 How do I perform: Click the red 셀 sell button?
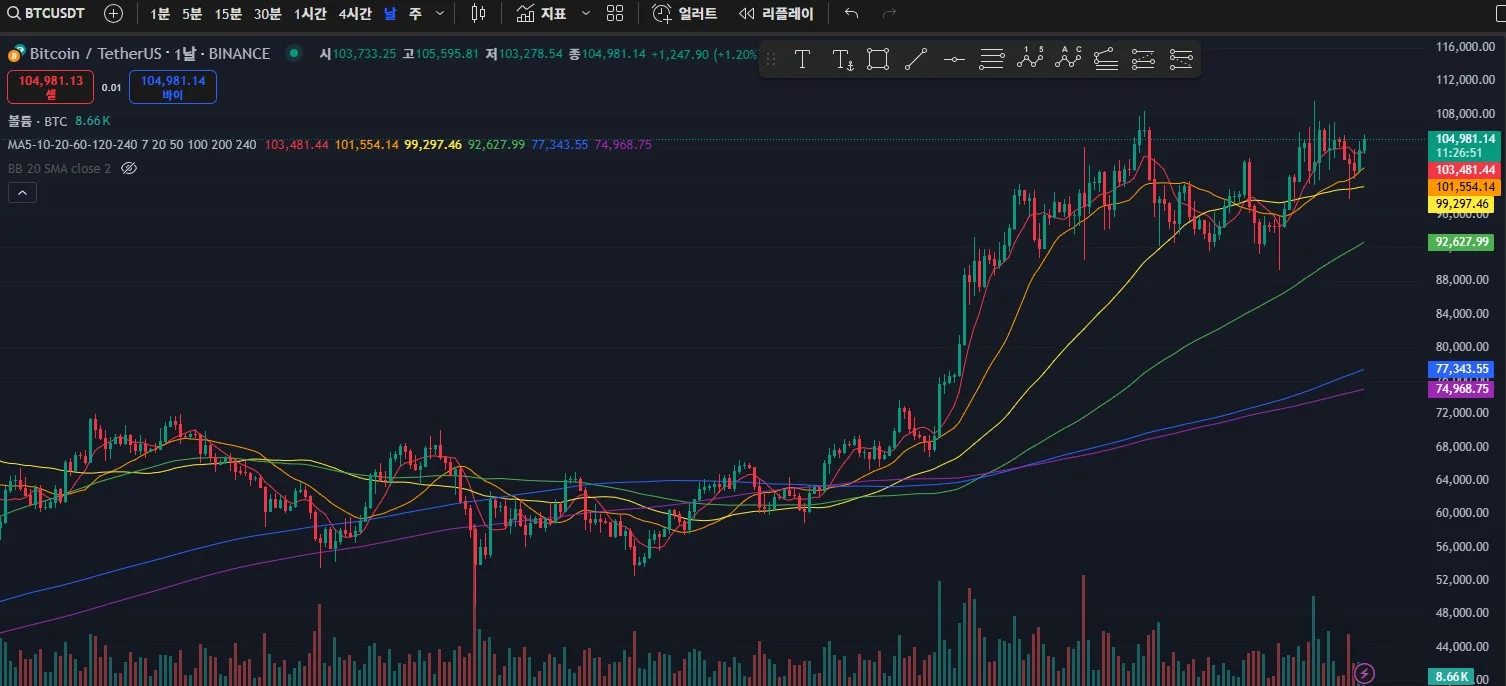point(50,87)
